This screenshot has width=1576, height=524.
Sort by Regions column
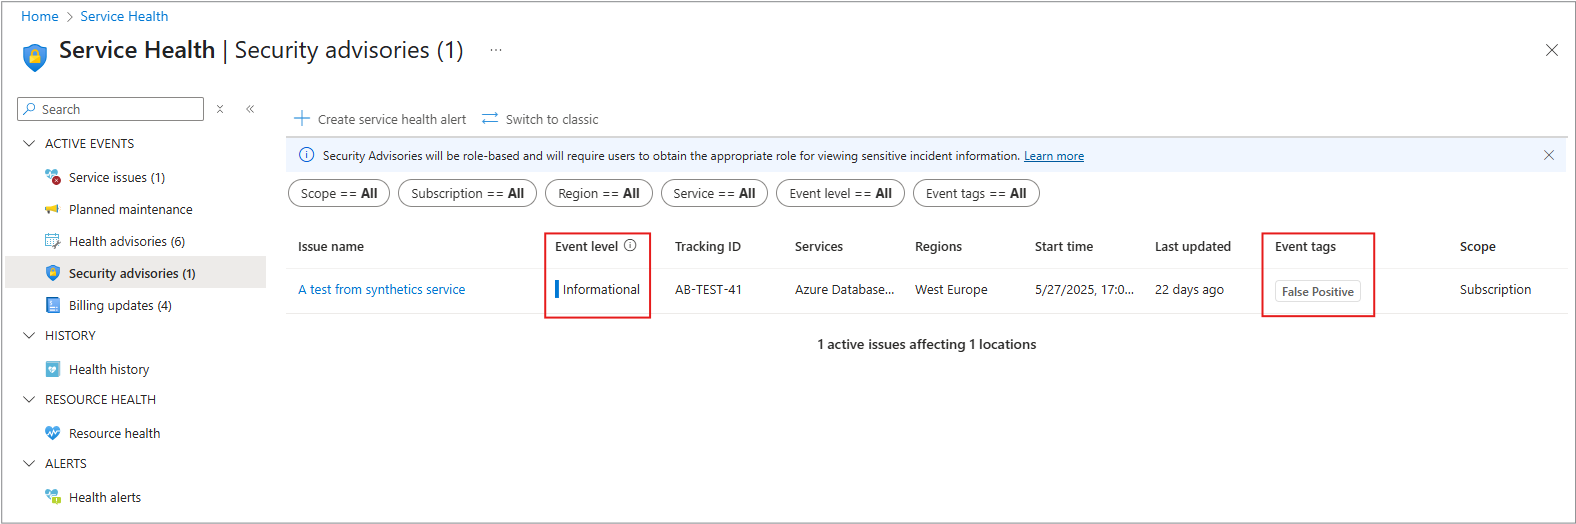coord(938,246)
